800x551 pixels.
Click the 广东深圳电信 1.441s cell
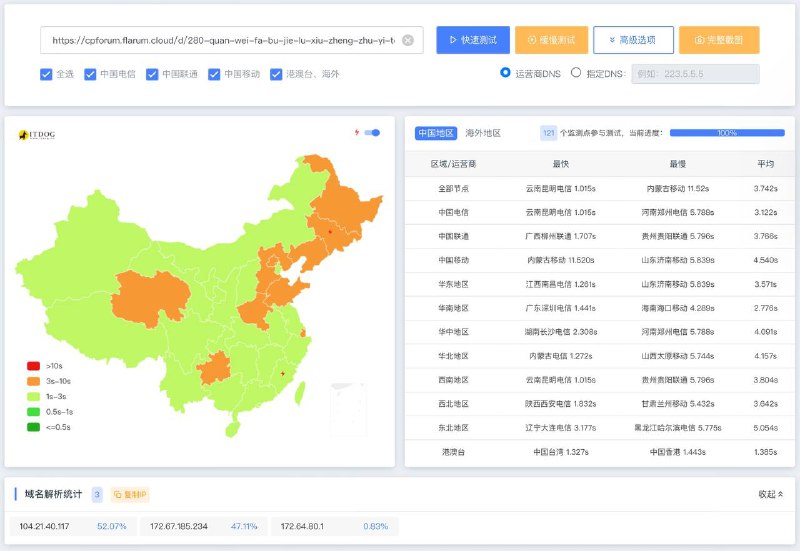[x=561, y=308]
